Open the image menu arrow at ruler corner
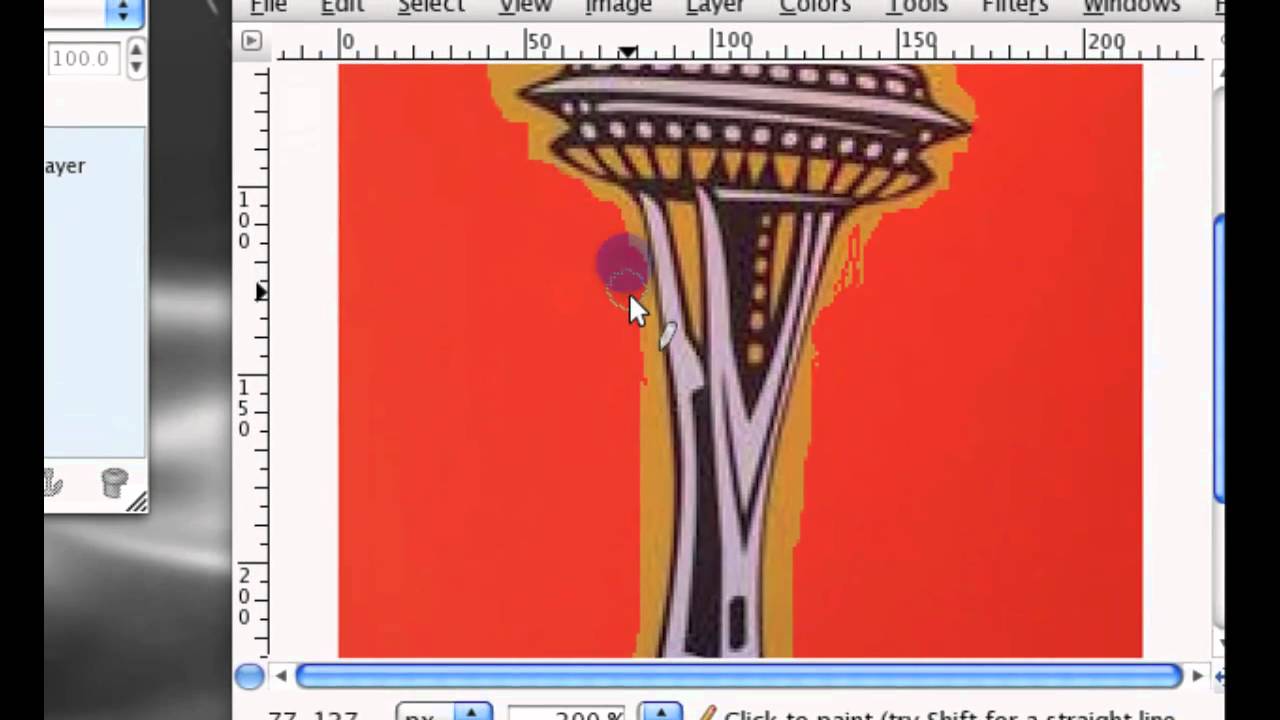 point(251,41)
